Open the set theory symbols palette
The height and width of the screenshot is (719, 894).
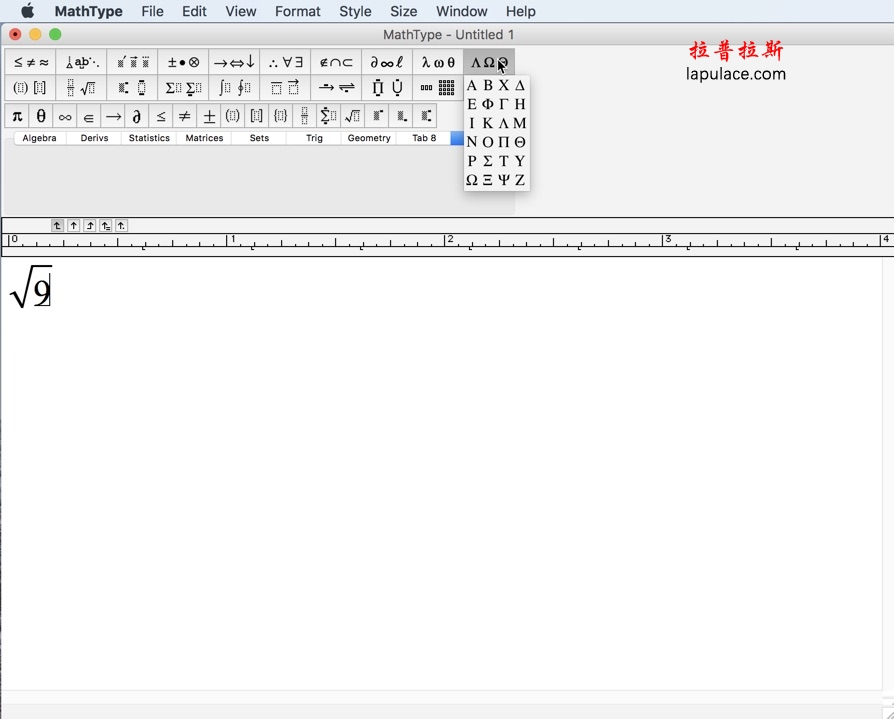click(335, 61)
